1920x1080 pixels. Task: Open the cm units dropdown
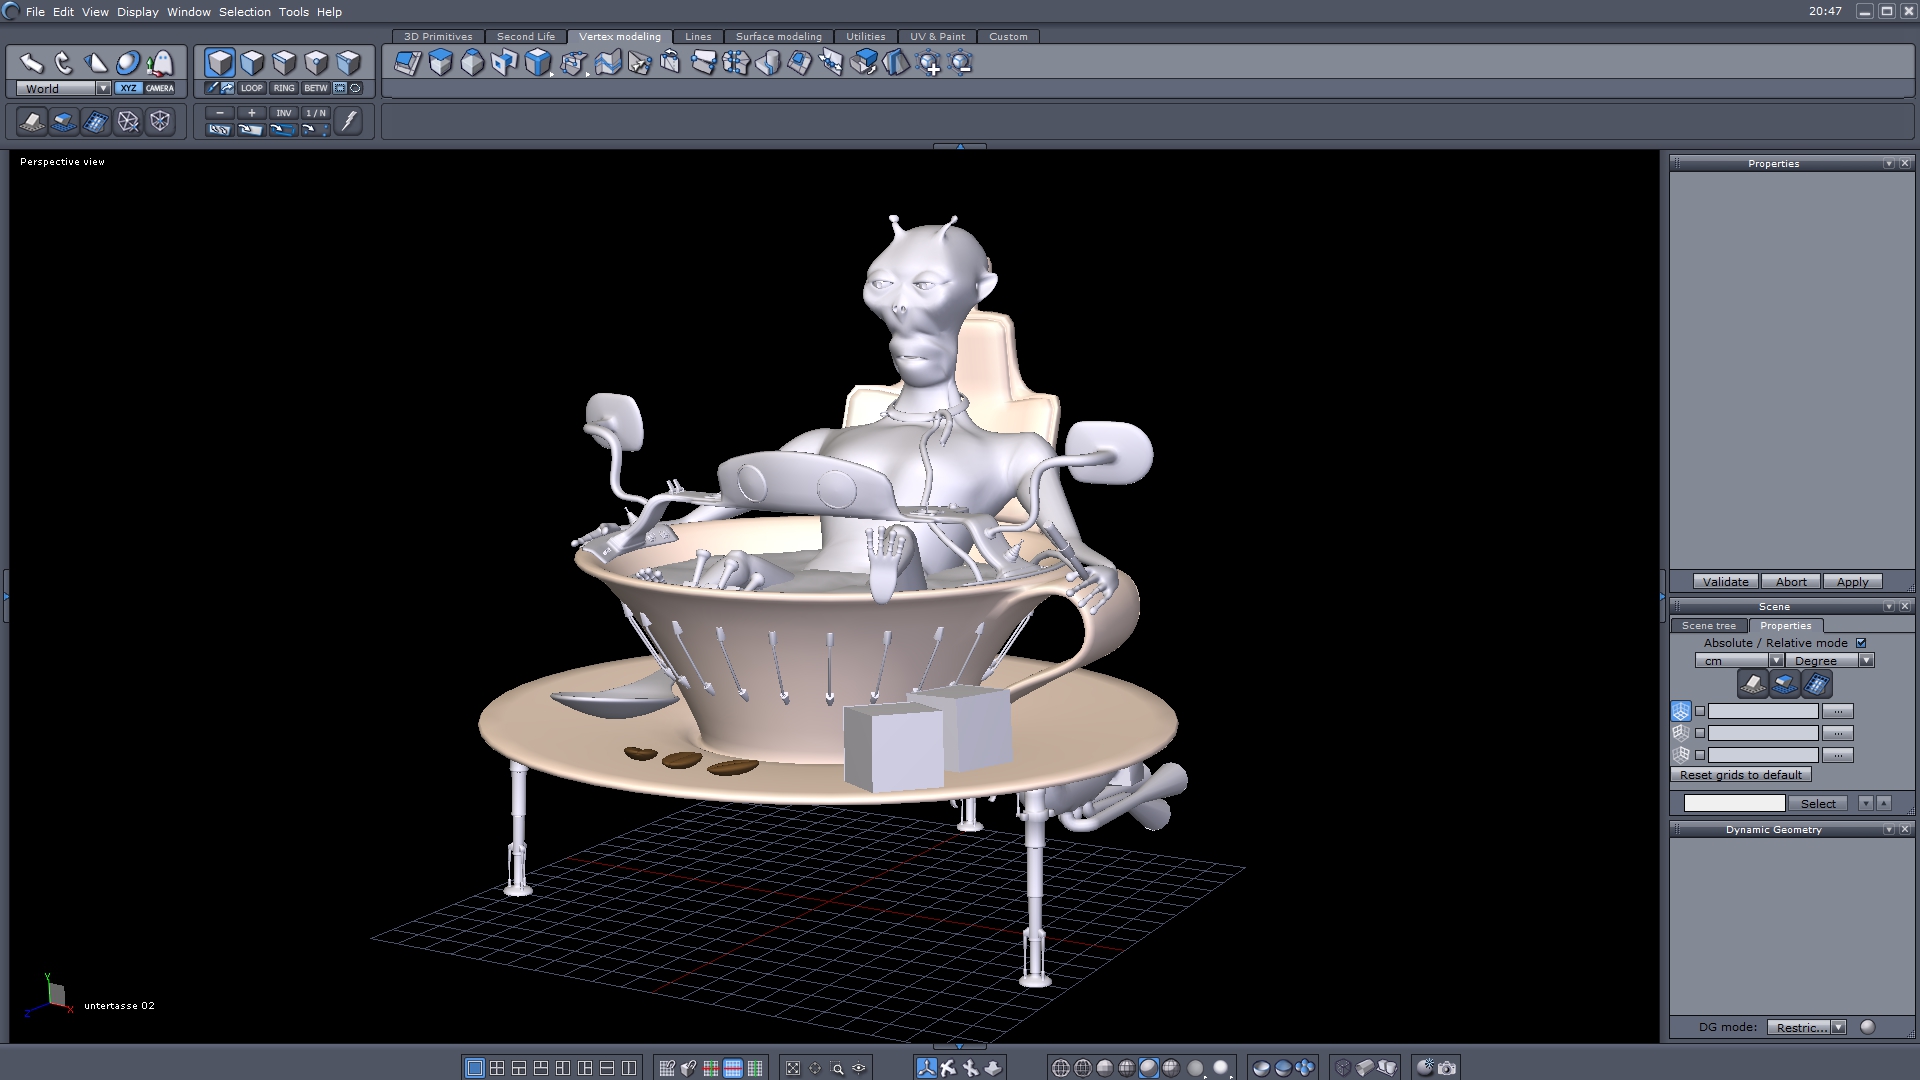1776,661
